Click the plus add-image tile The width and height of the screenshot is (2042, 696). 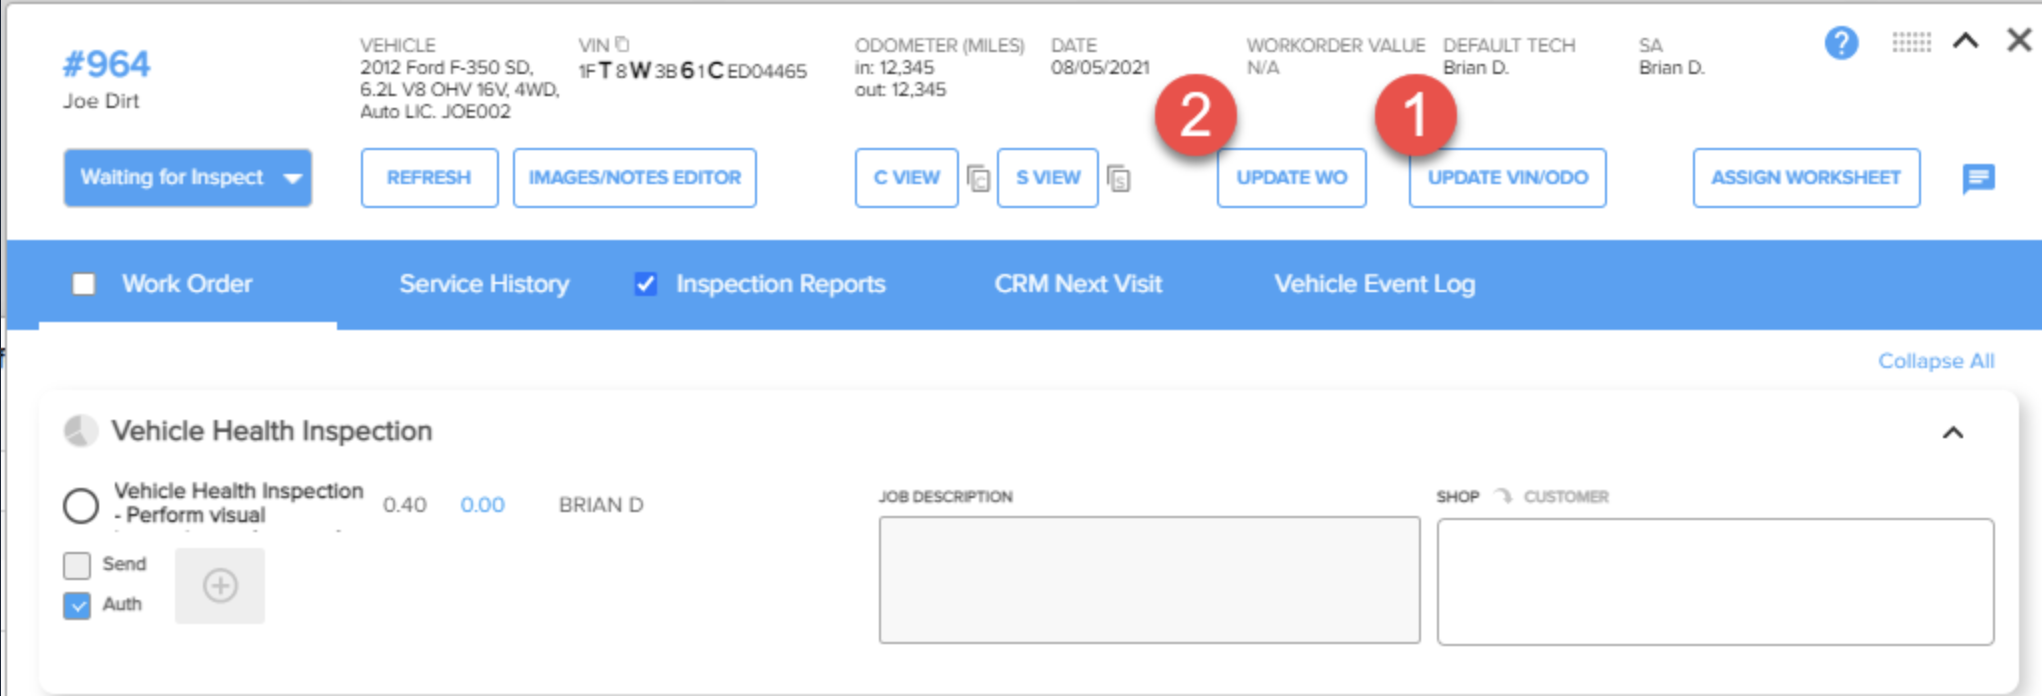click(x=220, y=586)
